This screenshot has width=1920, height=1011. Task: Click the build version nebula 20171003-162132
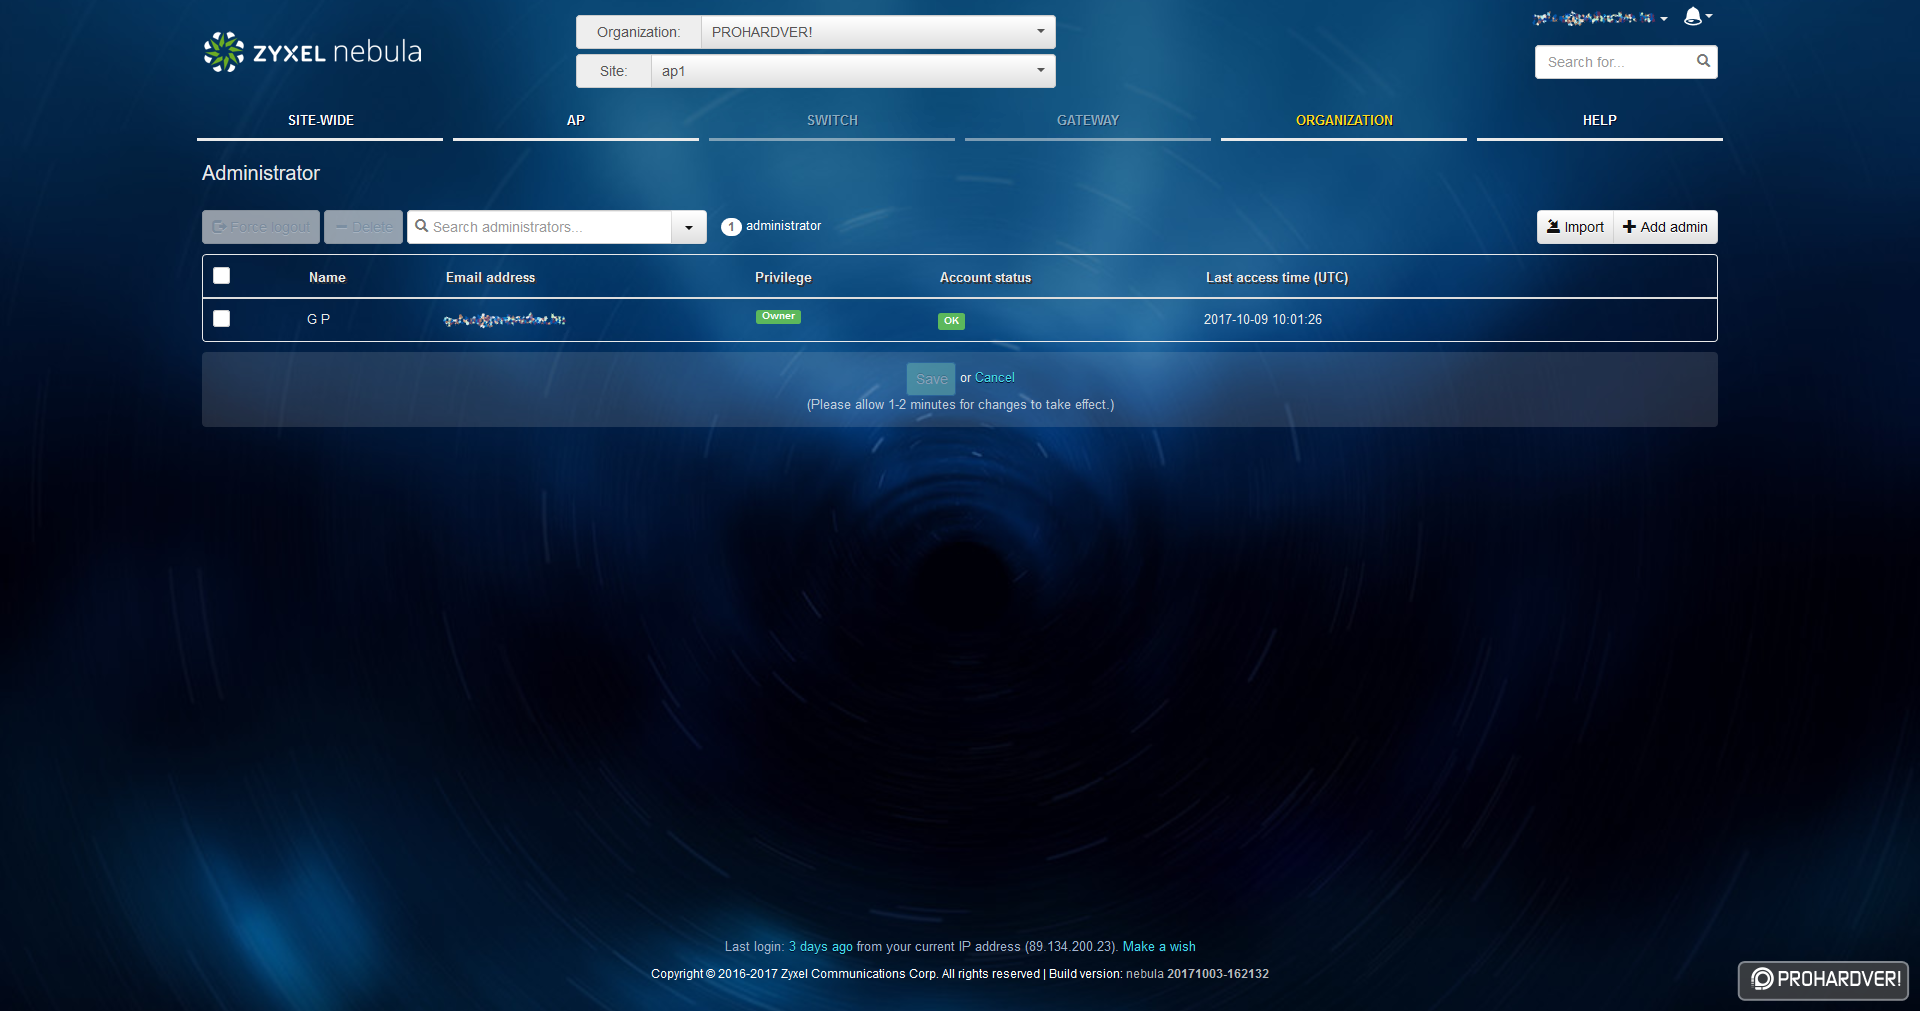coord(1197,973)
